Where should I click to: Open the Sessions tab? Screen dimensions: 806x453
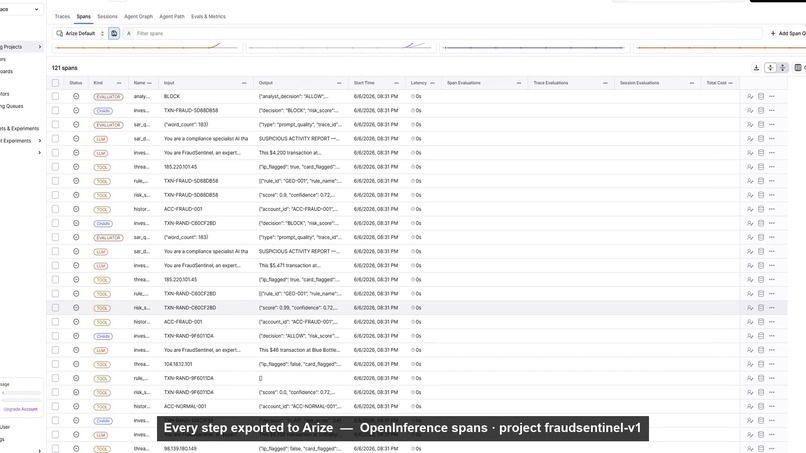(x=107, y=16)
